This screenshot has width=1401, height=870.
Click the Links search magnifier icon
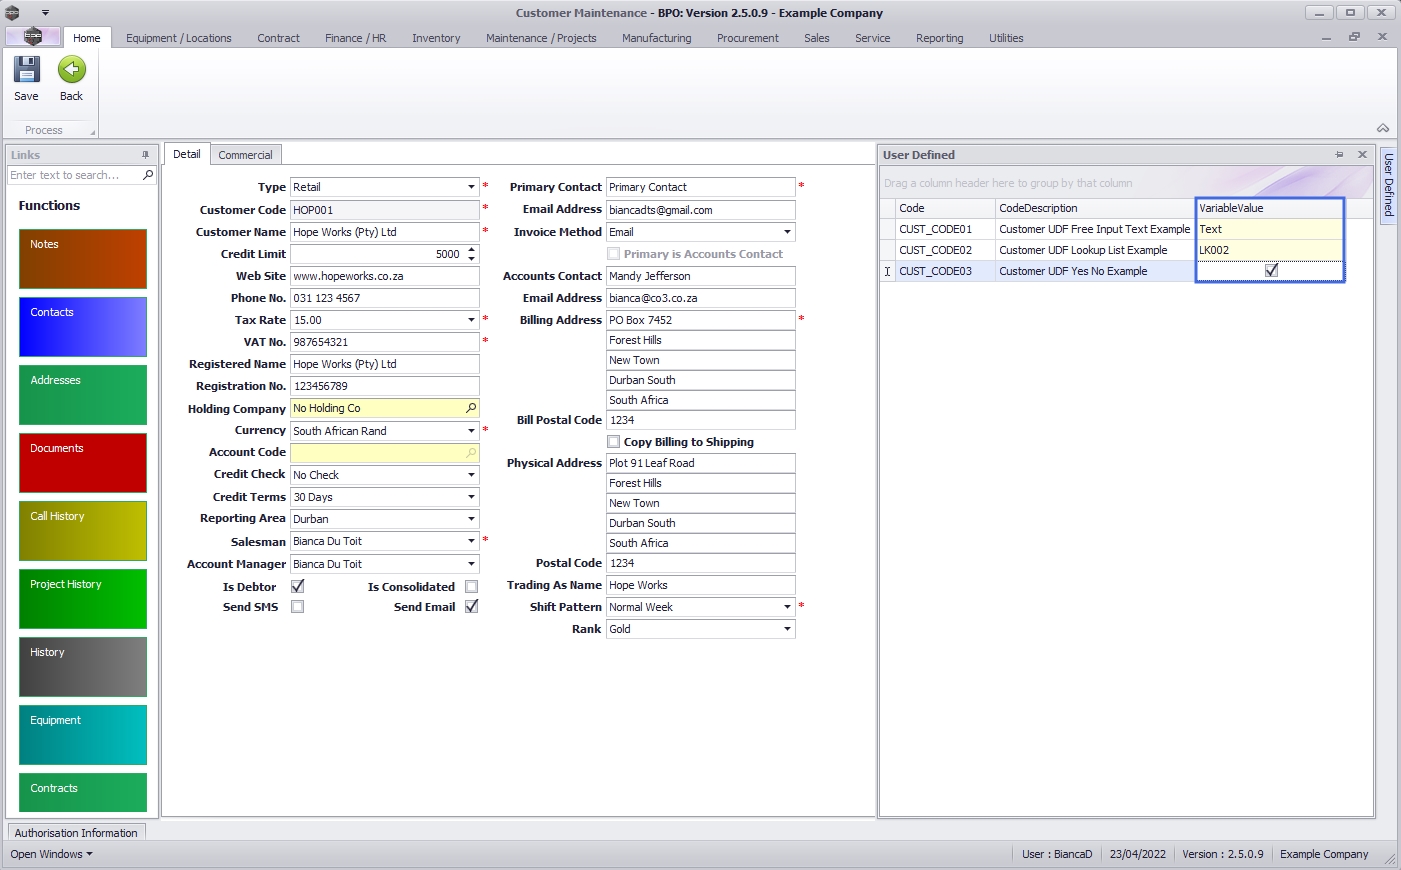tap(148, 175)
